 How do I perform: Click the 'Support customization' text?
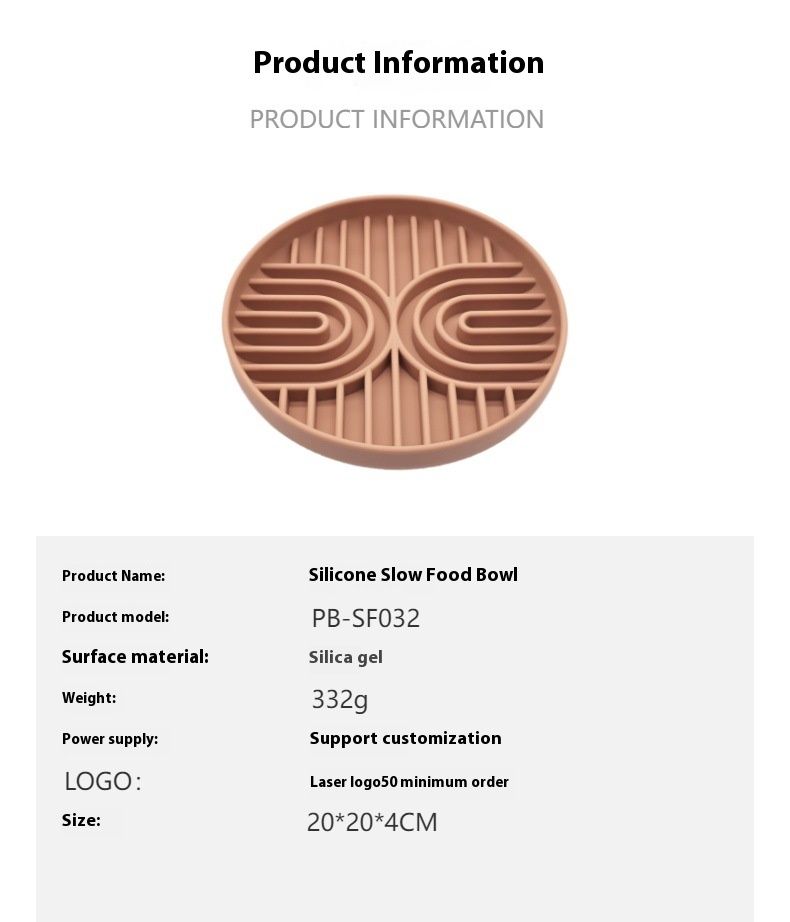[406, 739]
